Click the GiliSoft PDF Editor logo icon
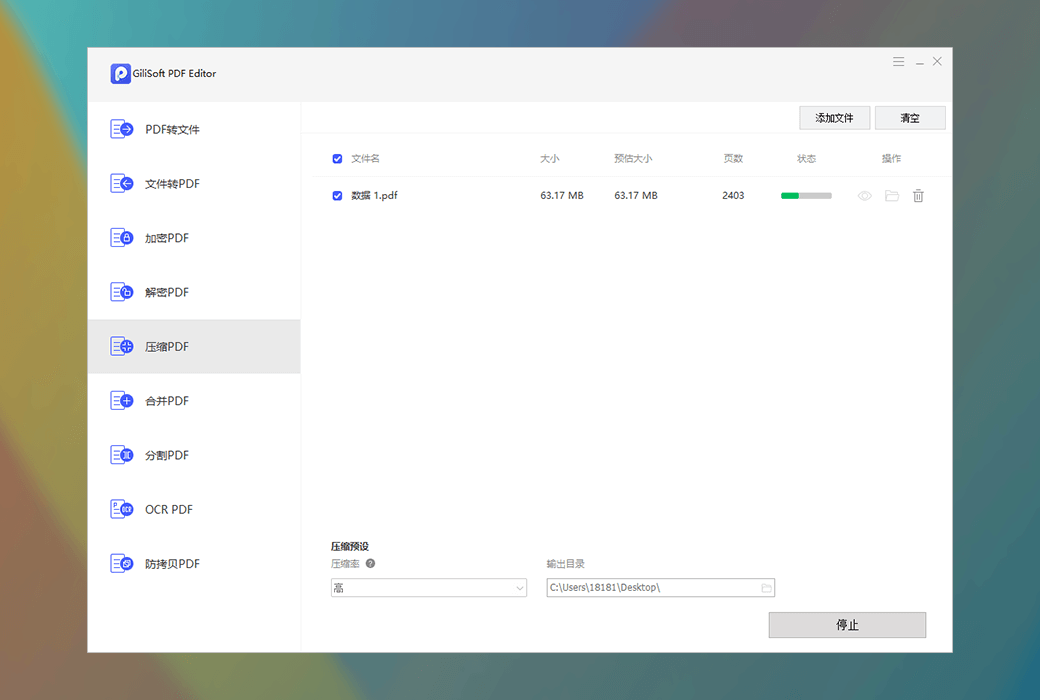The height and width of the screenshot is (700, 1040). [x=120, y=73]
